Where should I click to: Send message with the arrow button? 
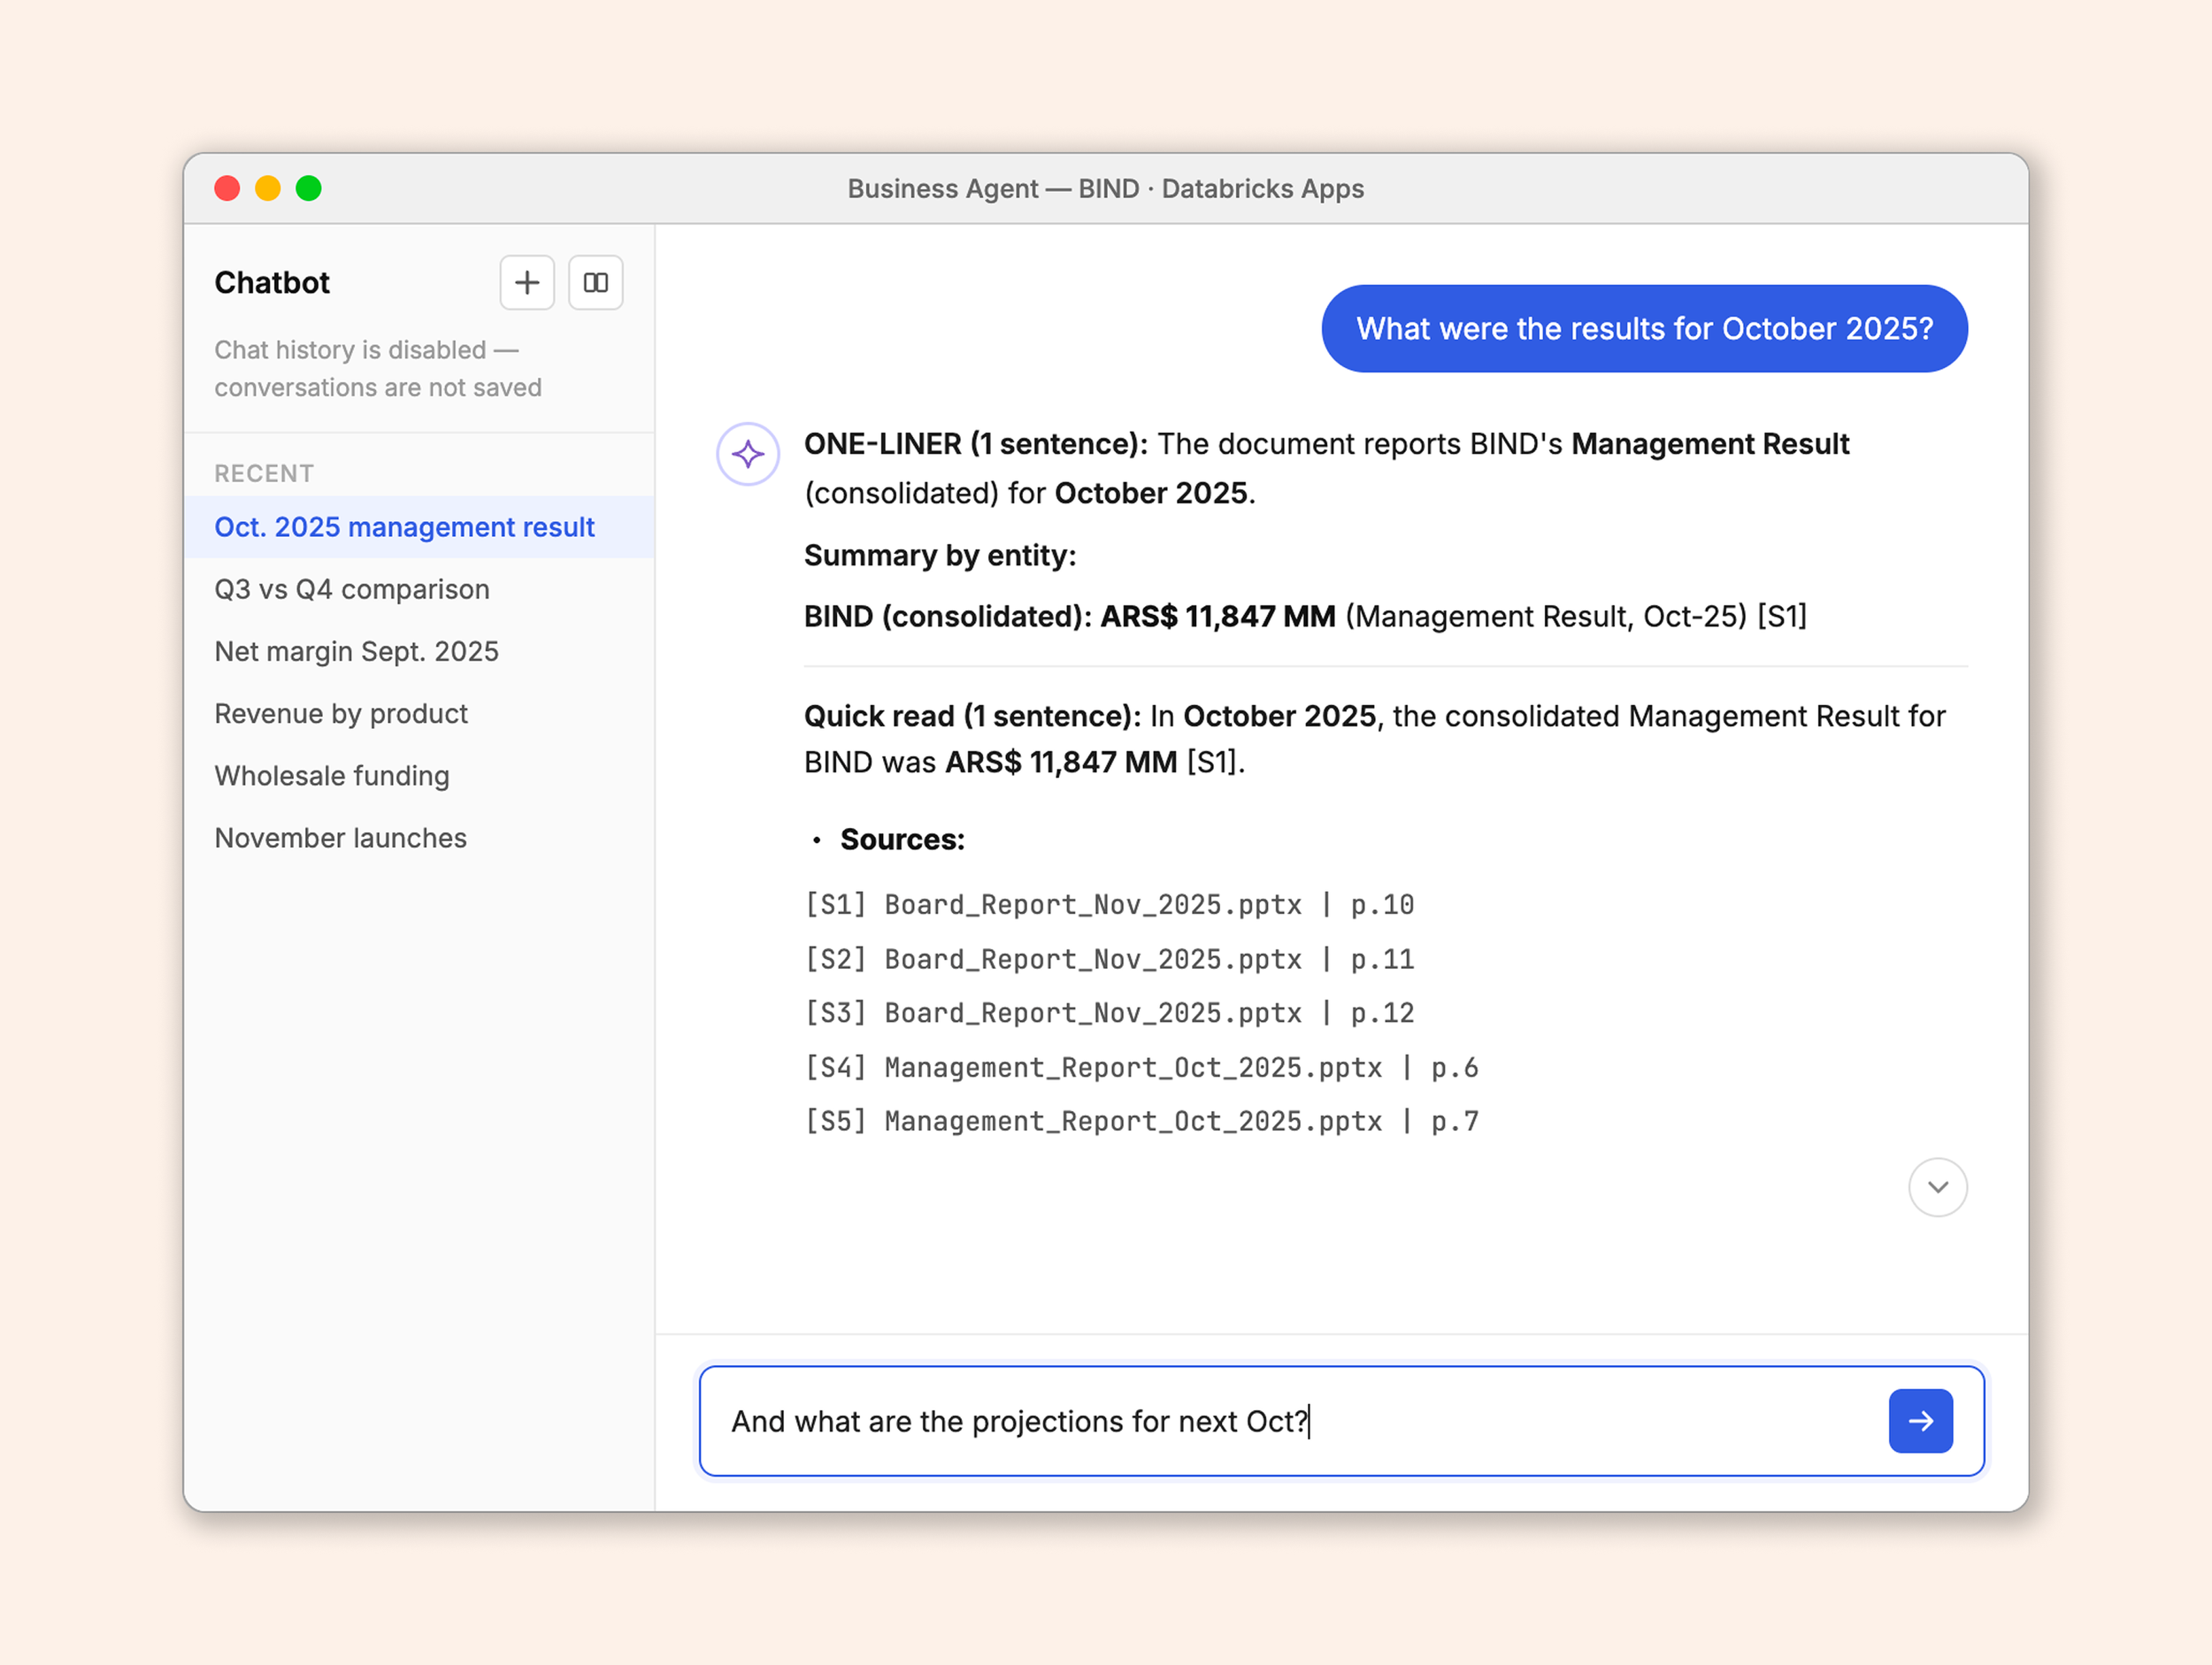point(1920,1420)
